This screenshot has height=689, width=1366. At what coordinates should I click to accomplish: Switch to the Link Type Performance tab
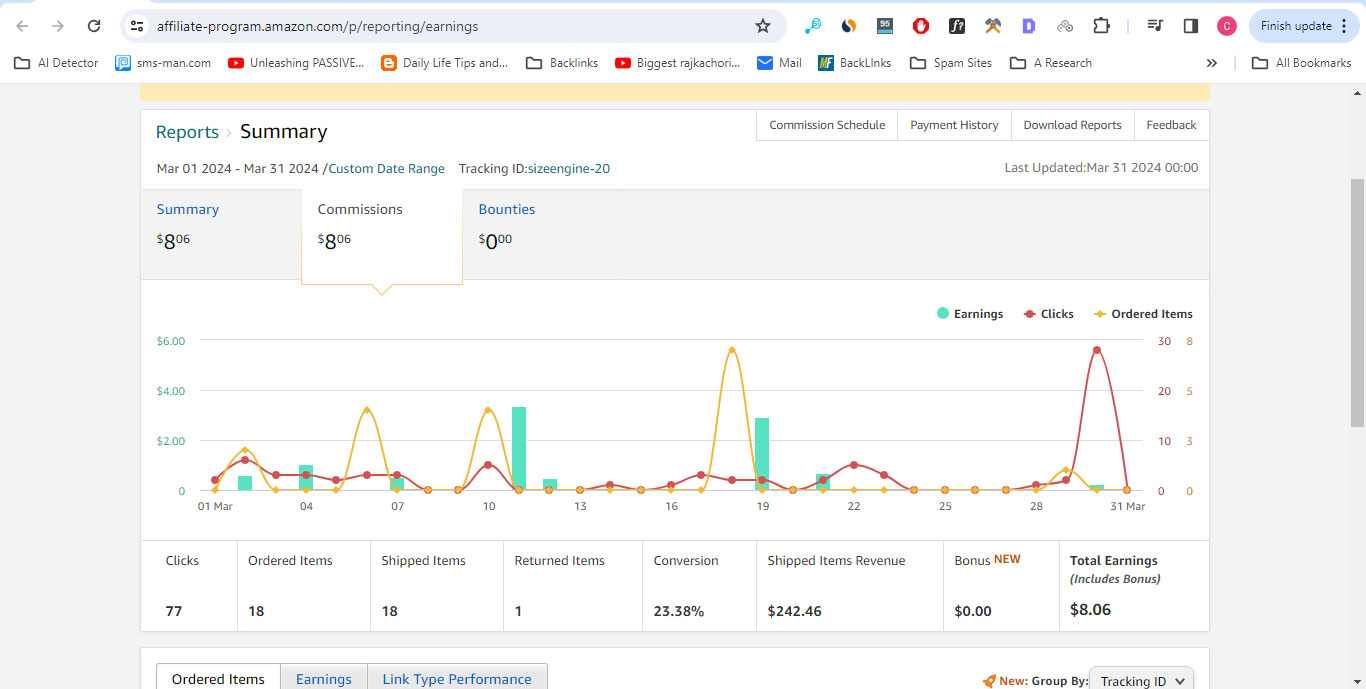coord(457,679)
